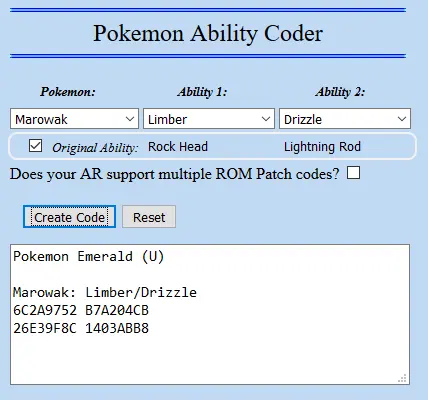Click the code line 6C2A9752 B7A204CB

81,310
